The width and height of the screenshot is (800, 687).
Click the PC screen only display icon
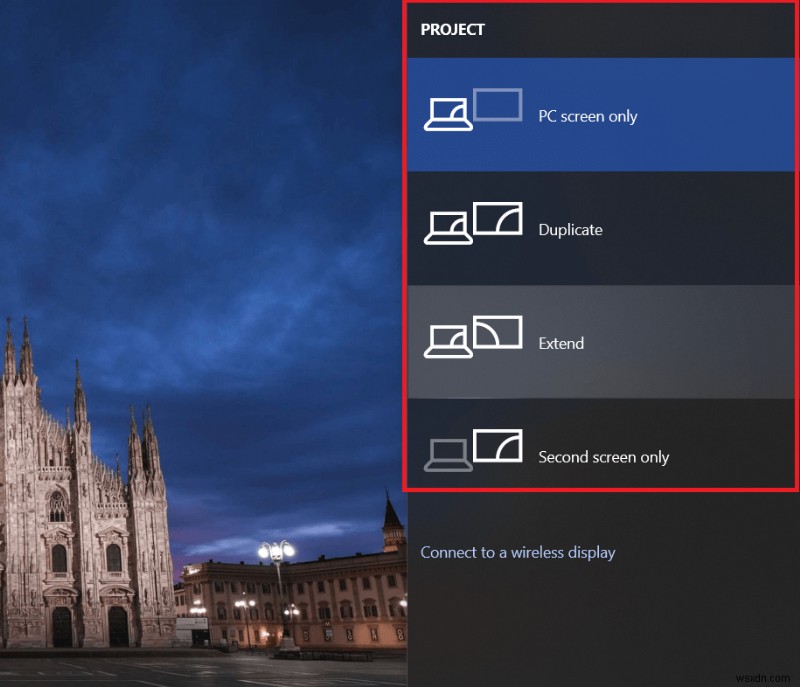pyautogui.click(x=472, y=108)
